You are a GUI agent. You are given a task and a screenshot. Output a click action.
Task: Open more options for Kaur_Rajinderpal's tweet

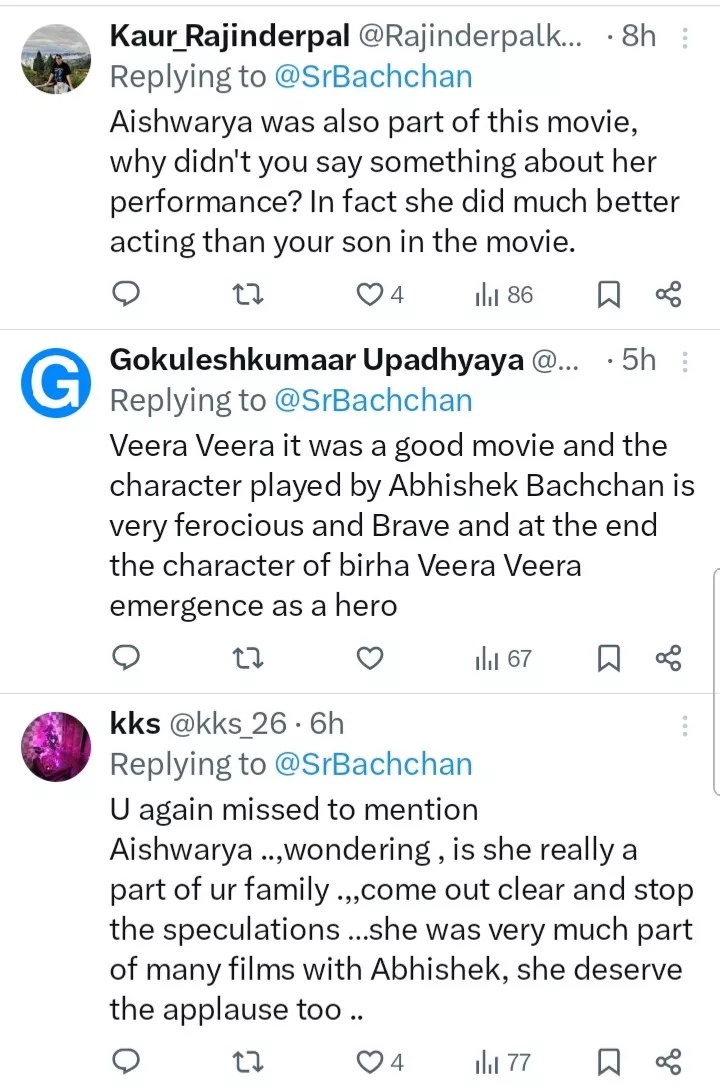685,38
